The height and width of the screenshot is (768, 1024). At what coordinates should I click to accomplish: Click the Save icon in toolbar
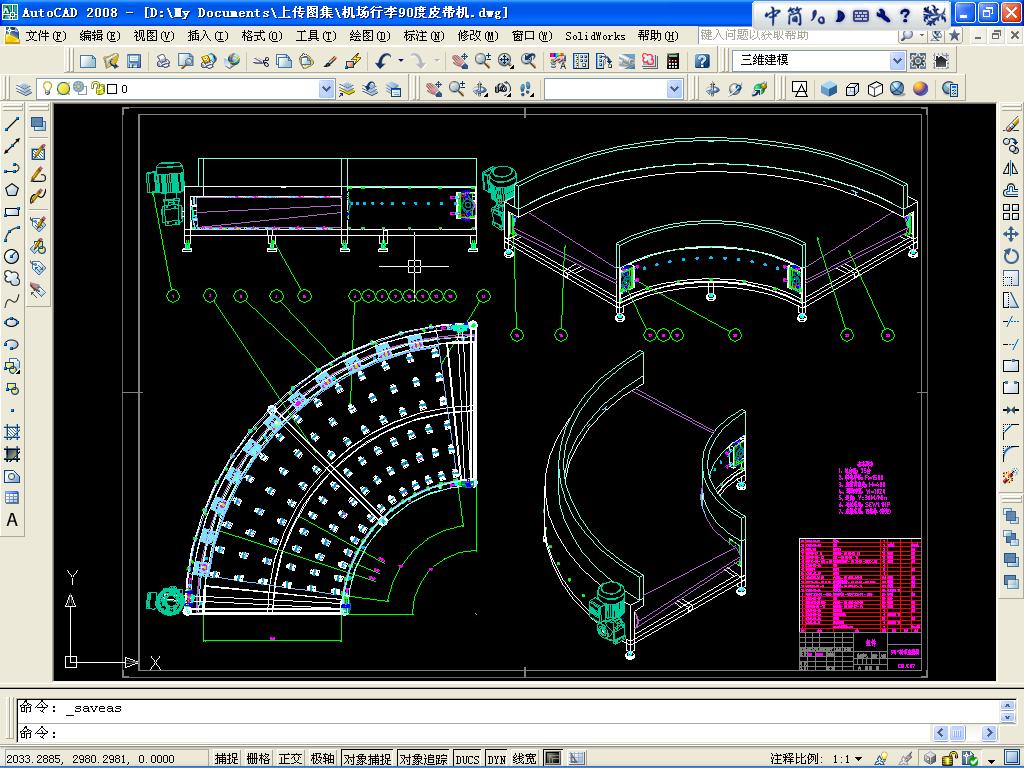coord(134,61)
